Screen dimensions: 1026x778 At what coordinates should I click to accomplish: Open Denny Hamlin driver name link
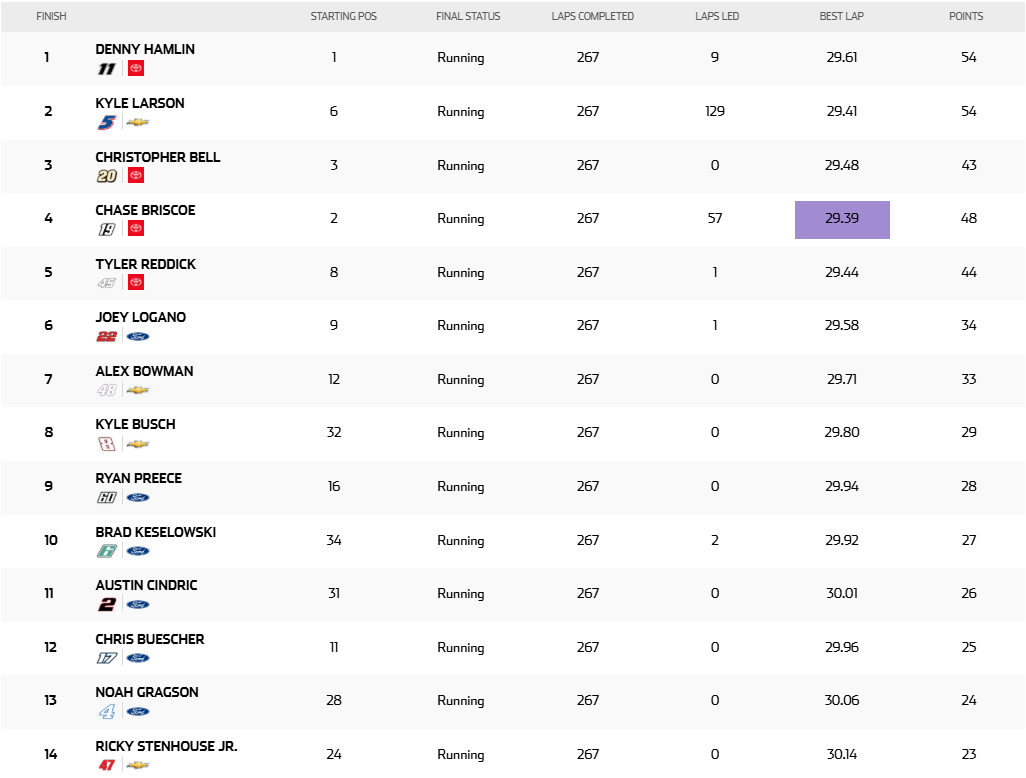tap(145, 49)
